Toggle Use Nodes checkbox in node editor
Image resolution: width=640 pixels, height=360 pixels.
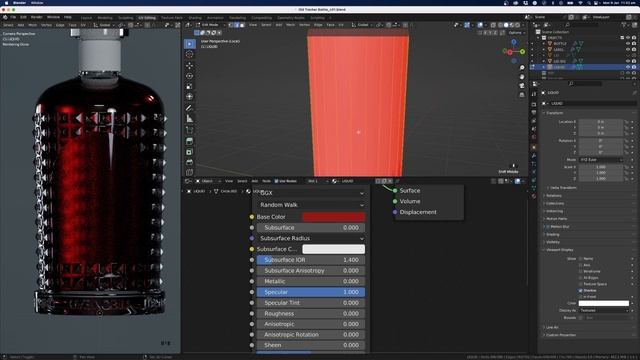[276, 181]
